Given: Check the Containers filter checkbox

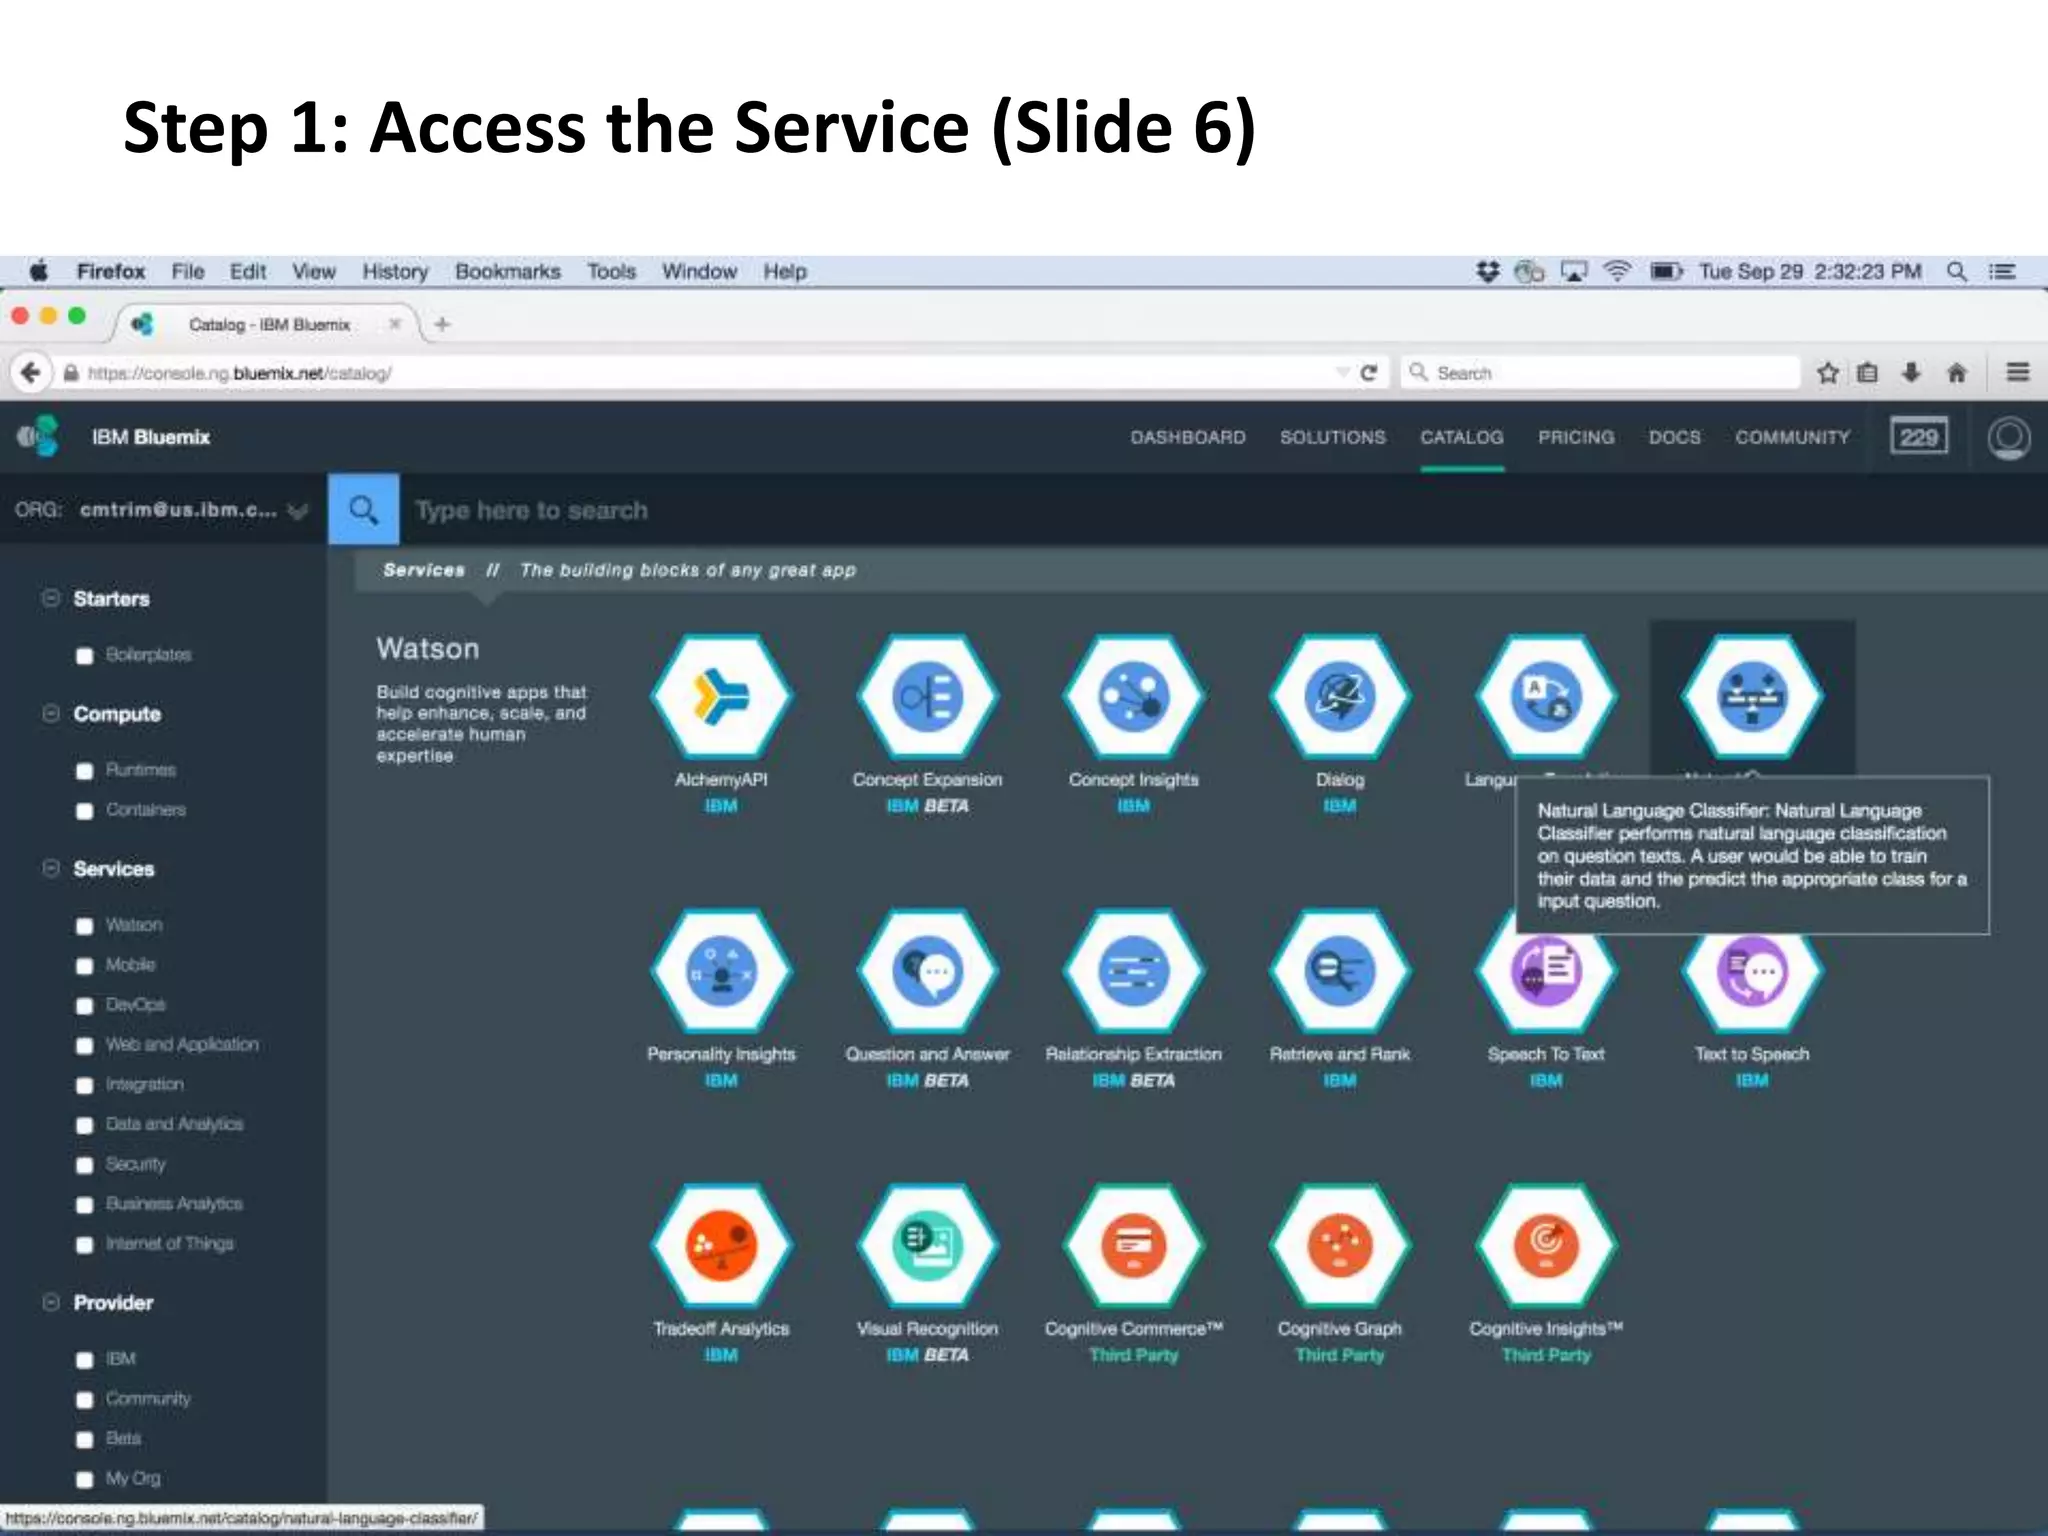Looking at the screenshot, I should [85, 811].
